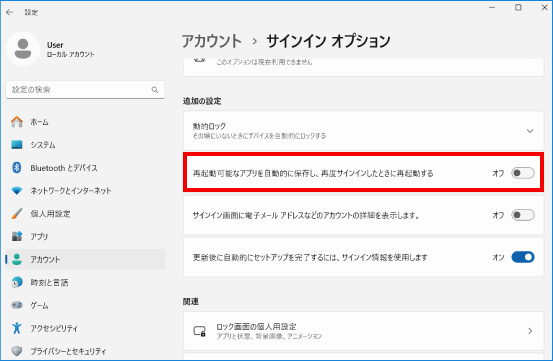The width and height of the screenshot is (553, 361).
Task: Open アクセシビリティ settings
Action: (85, 328)
